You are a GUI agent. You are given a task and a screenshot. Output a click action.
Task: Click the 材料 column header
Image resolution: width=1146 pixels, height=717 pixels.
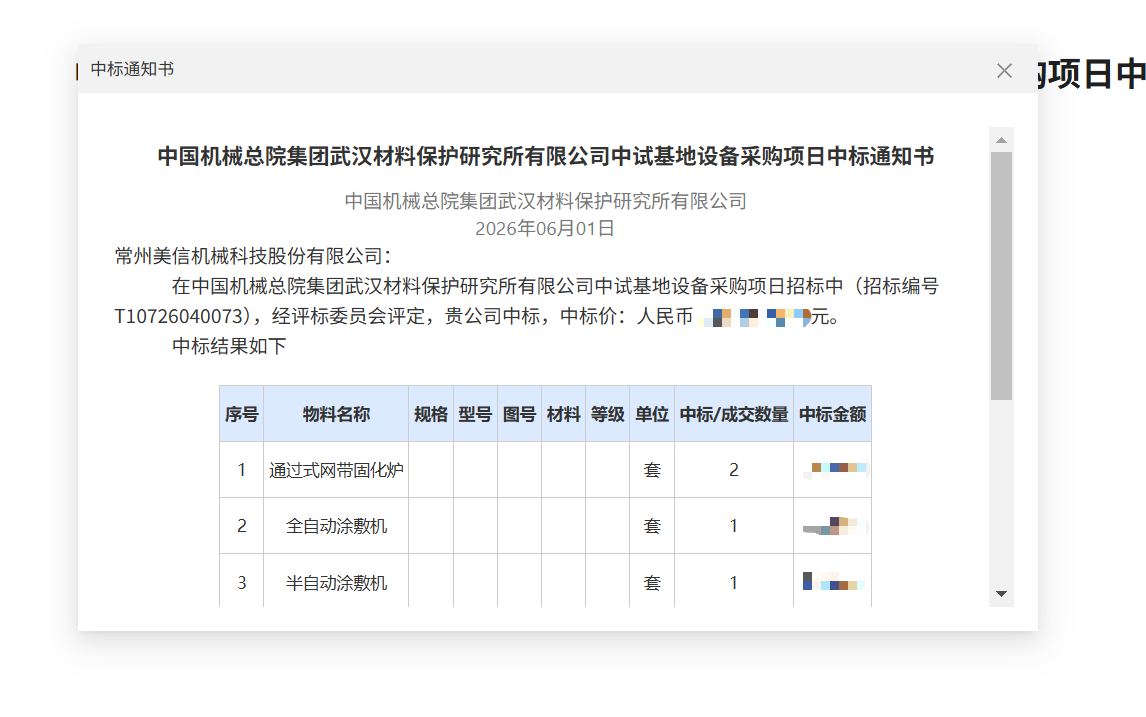[x=563, y=414]
